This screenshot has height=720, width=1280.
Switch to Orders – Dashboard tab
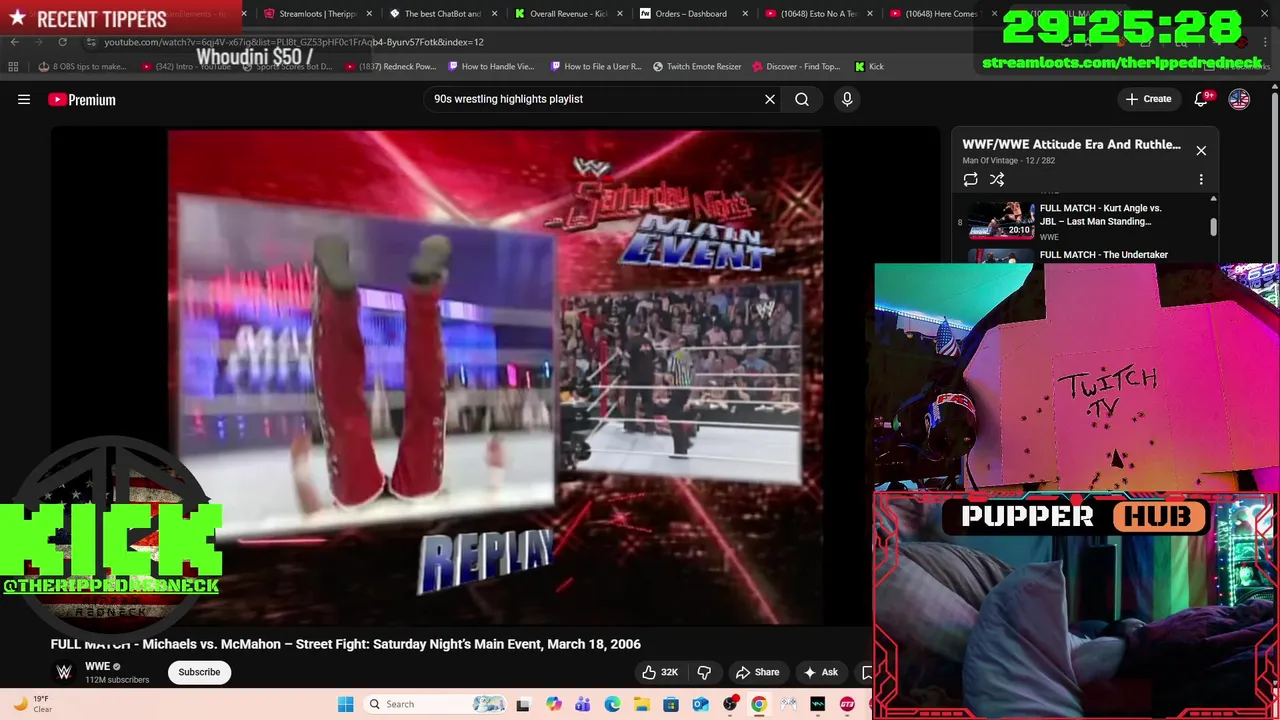pyautogui.click(x=690, y=14)
